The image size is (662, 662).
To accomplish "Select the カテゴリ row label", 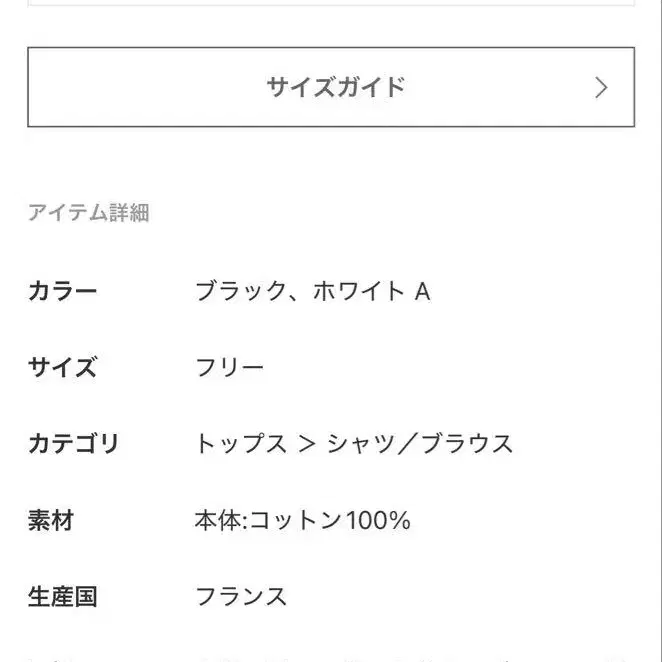I will coord(73,444).
